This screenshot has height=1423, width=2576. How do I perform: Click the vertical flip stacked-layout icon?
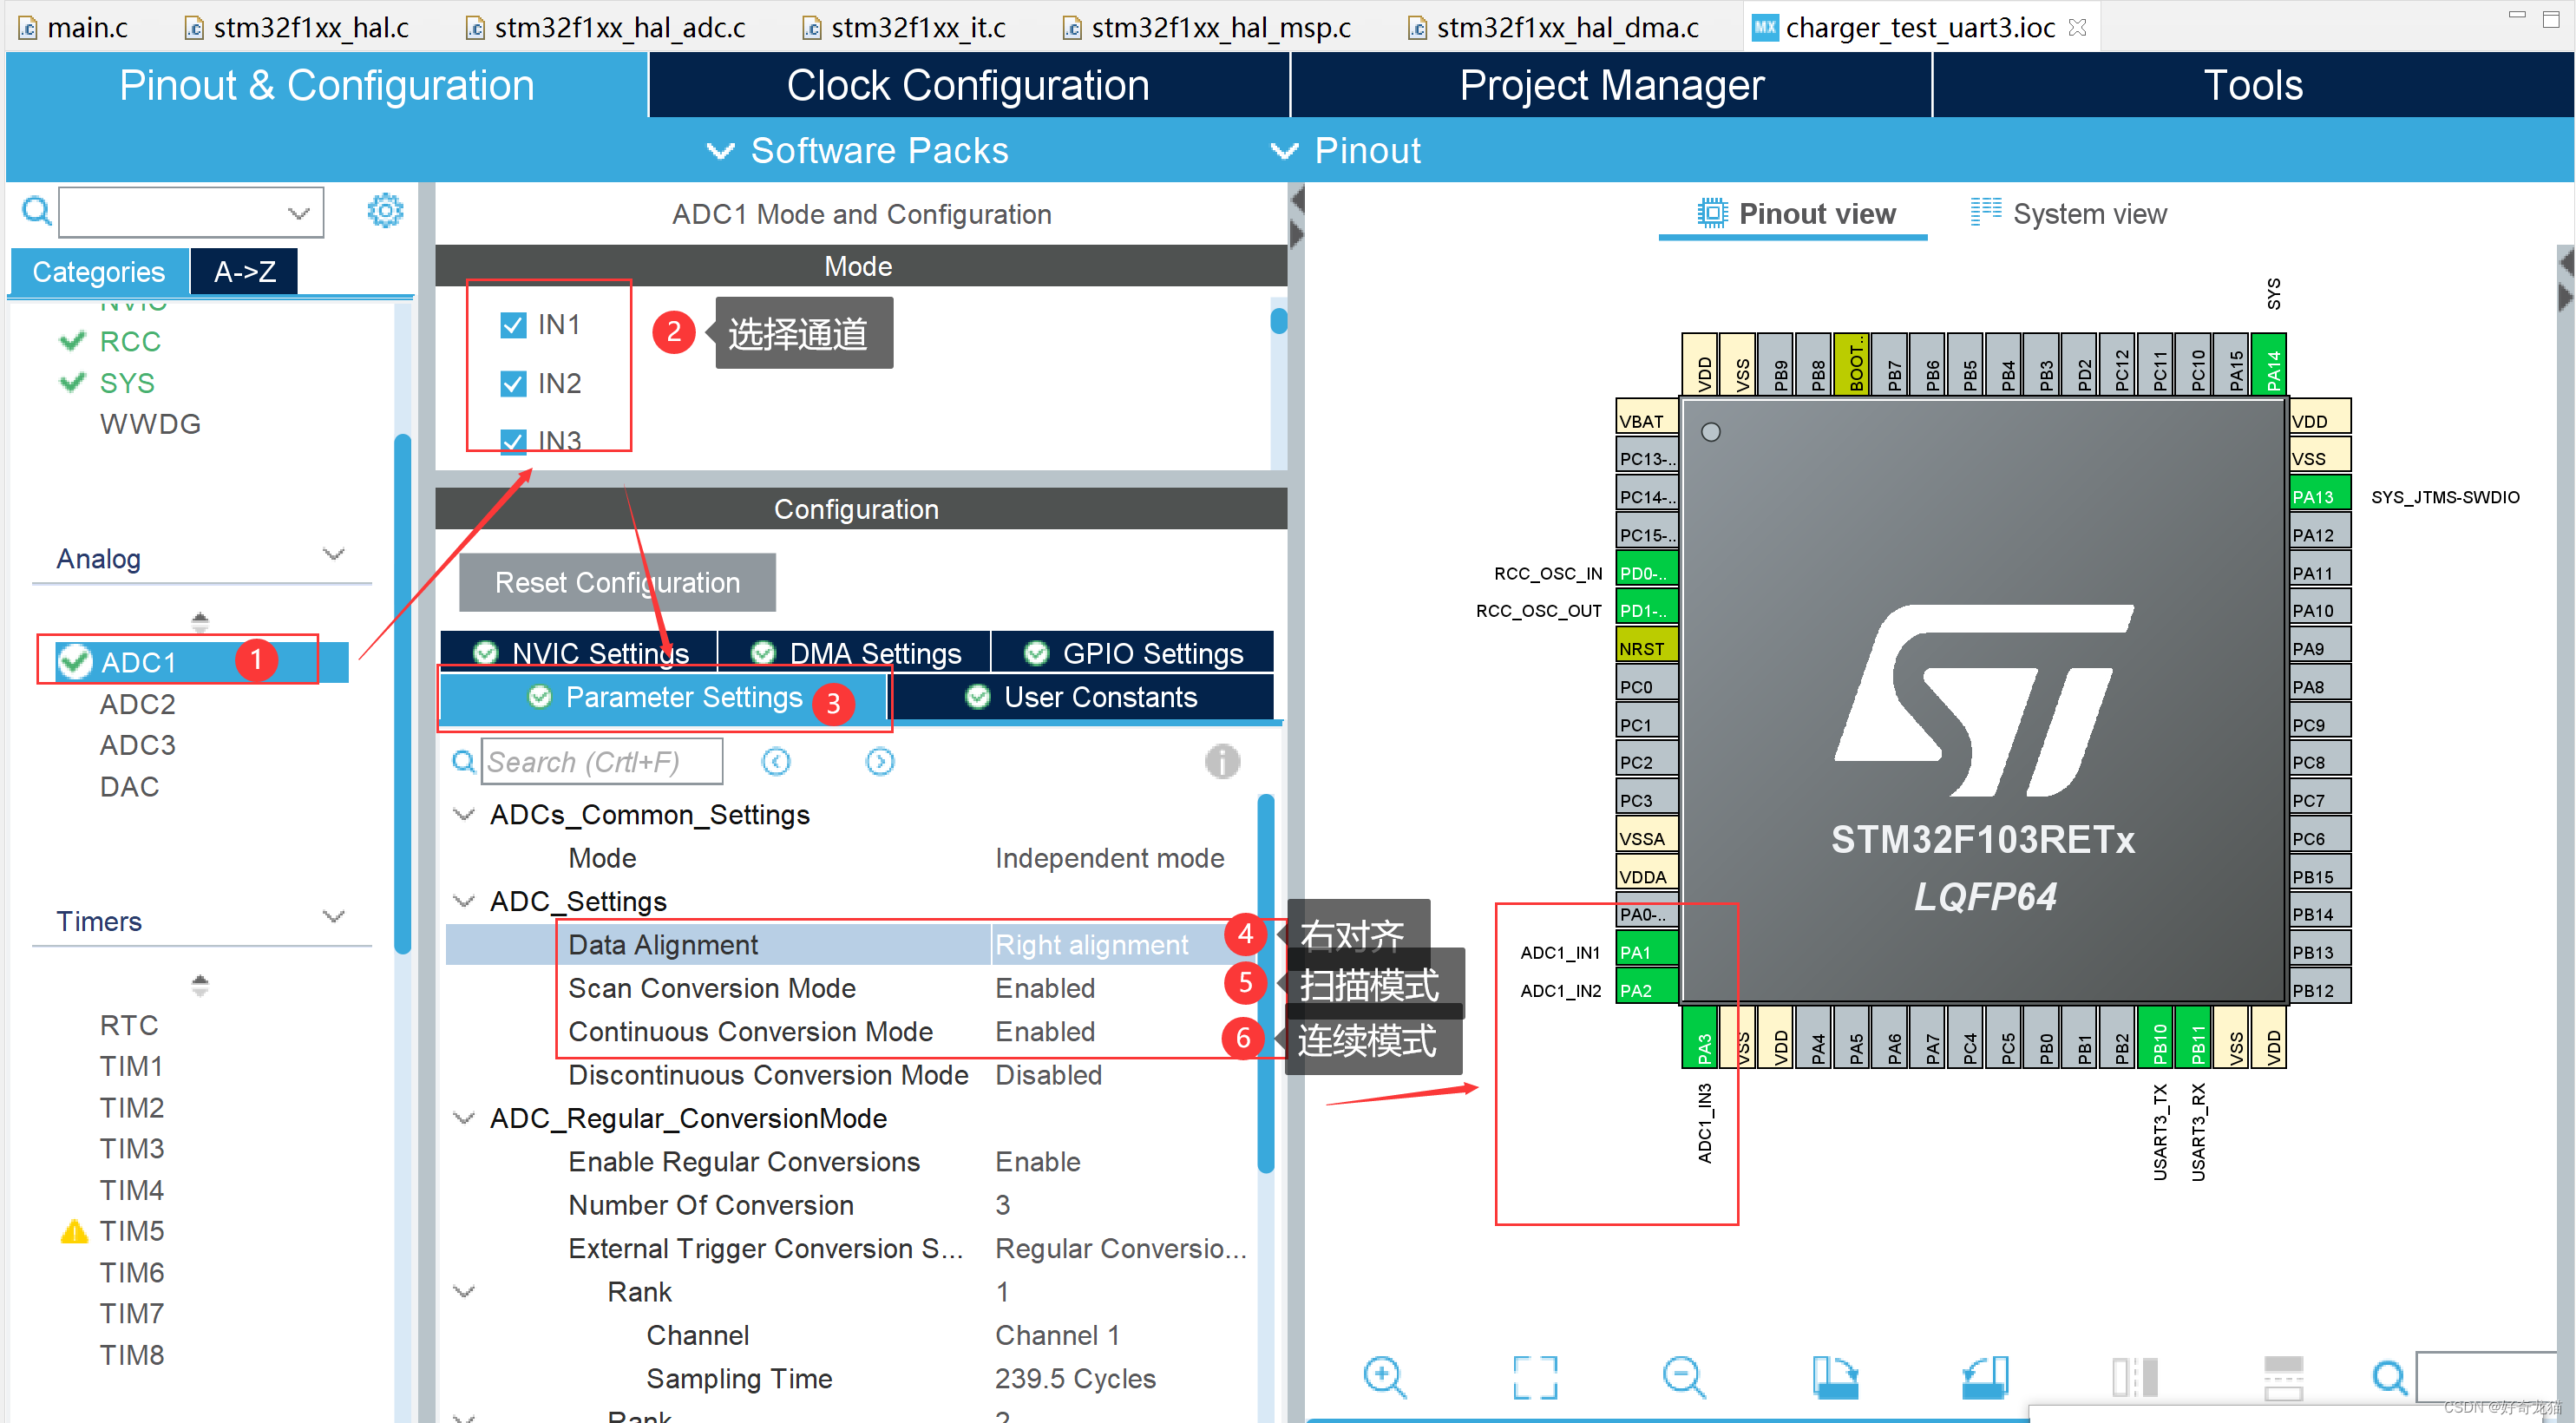(2284, 1377)
